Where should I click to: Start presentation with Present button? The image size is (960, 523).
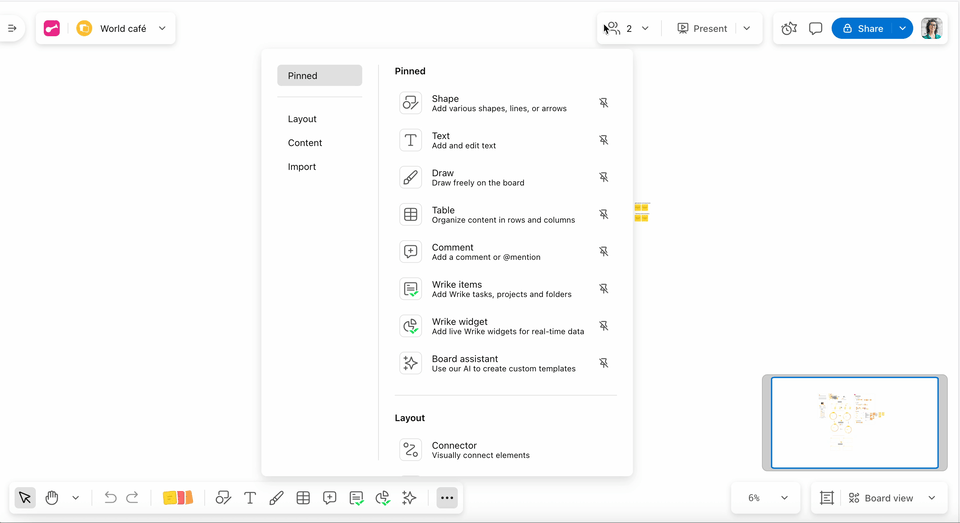click(x=702, y=28)
